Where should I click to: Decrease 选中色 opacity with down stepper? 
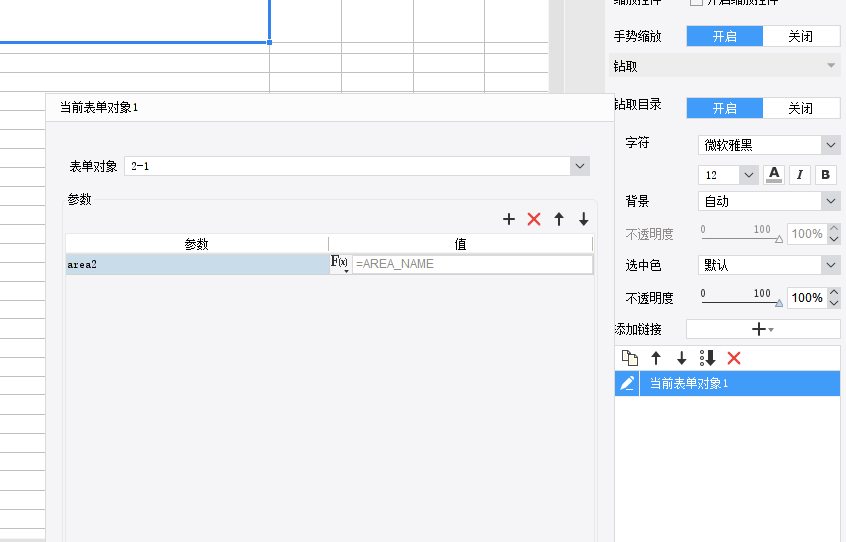click(834, 303)
